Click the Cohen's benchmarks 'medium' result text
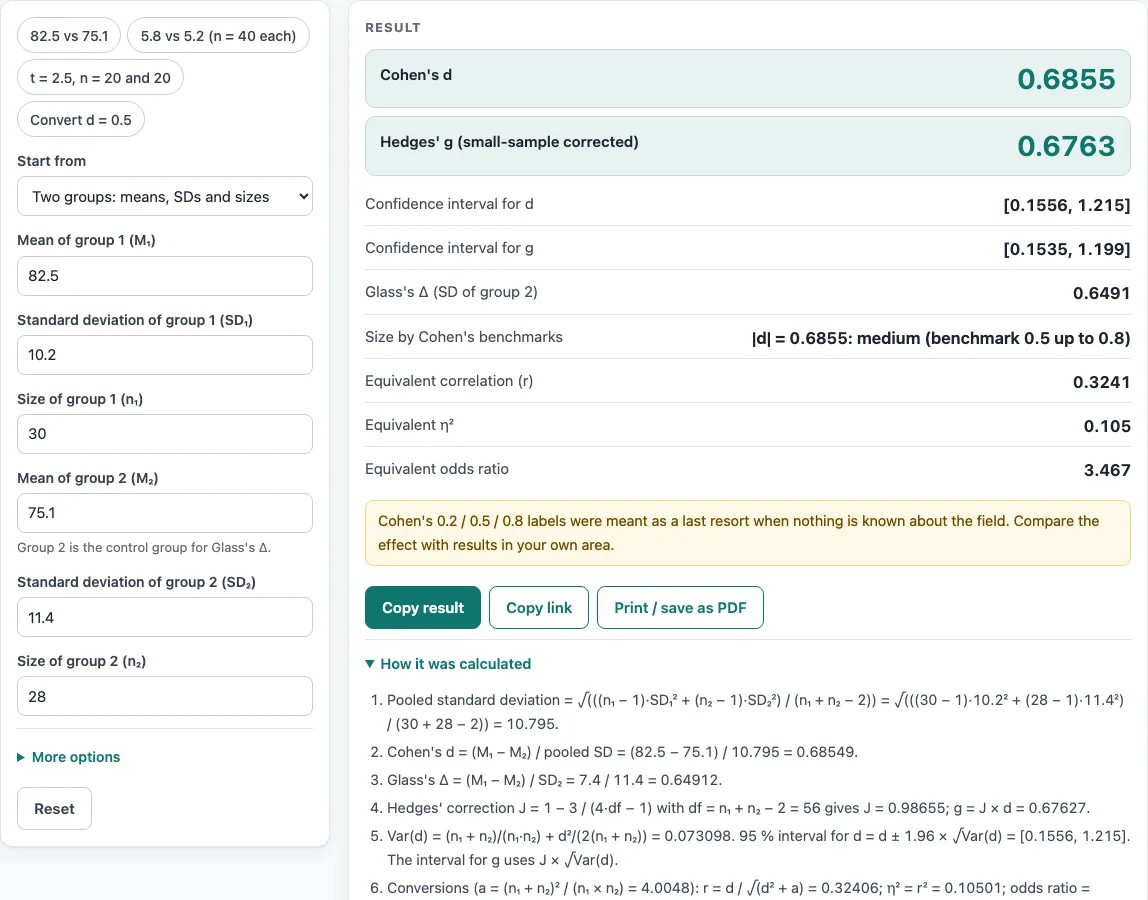The width and height of the screenshot is (1148, 900). point(941,338)
